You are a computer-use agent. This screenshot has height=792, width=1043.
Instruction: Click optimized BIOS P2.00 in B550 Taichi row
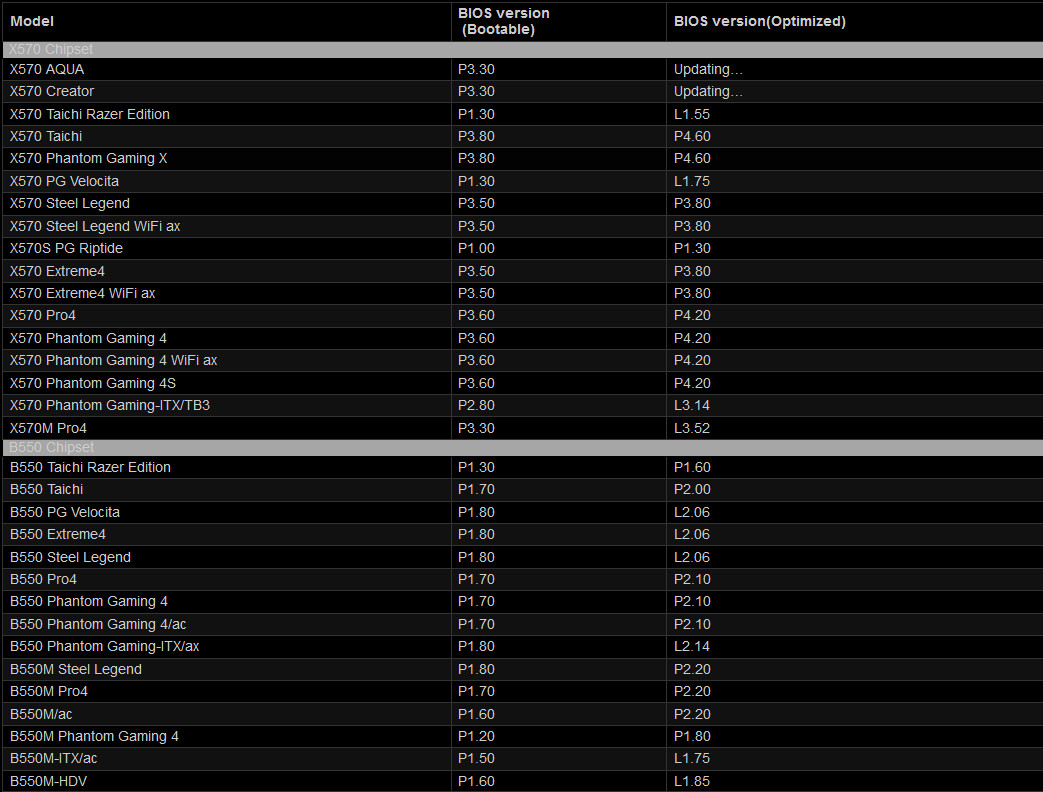pyautogui.click(x=692, y=489)
